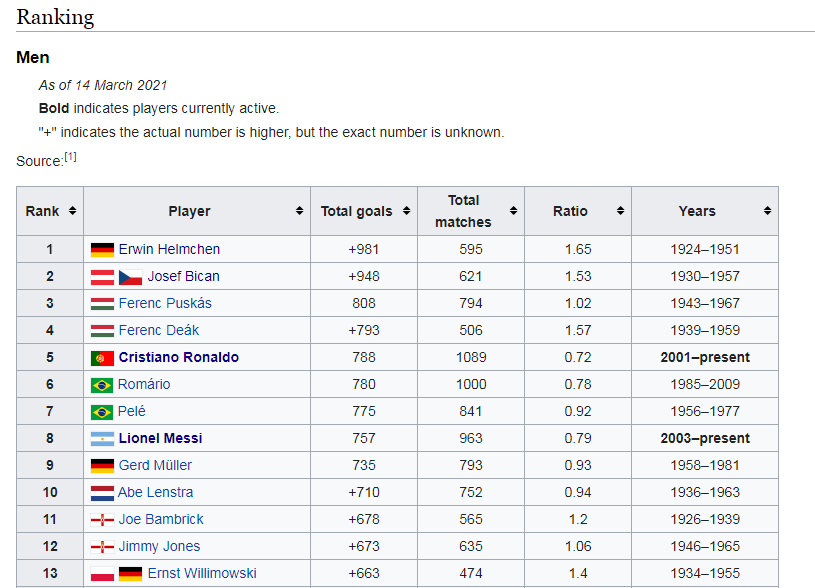Open the Gerd Müller page link
The image size is (815, 588).
[155, 465]
